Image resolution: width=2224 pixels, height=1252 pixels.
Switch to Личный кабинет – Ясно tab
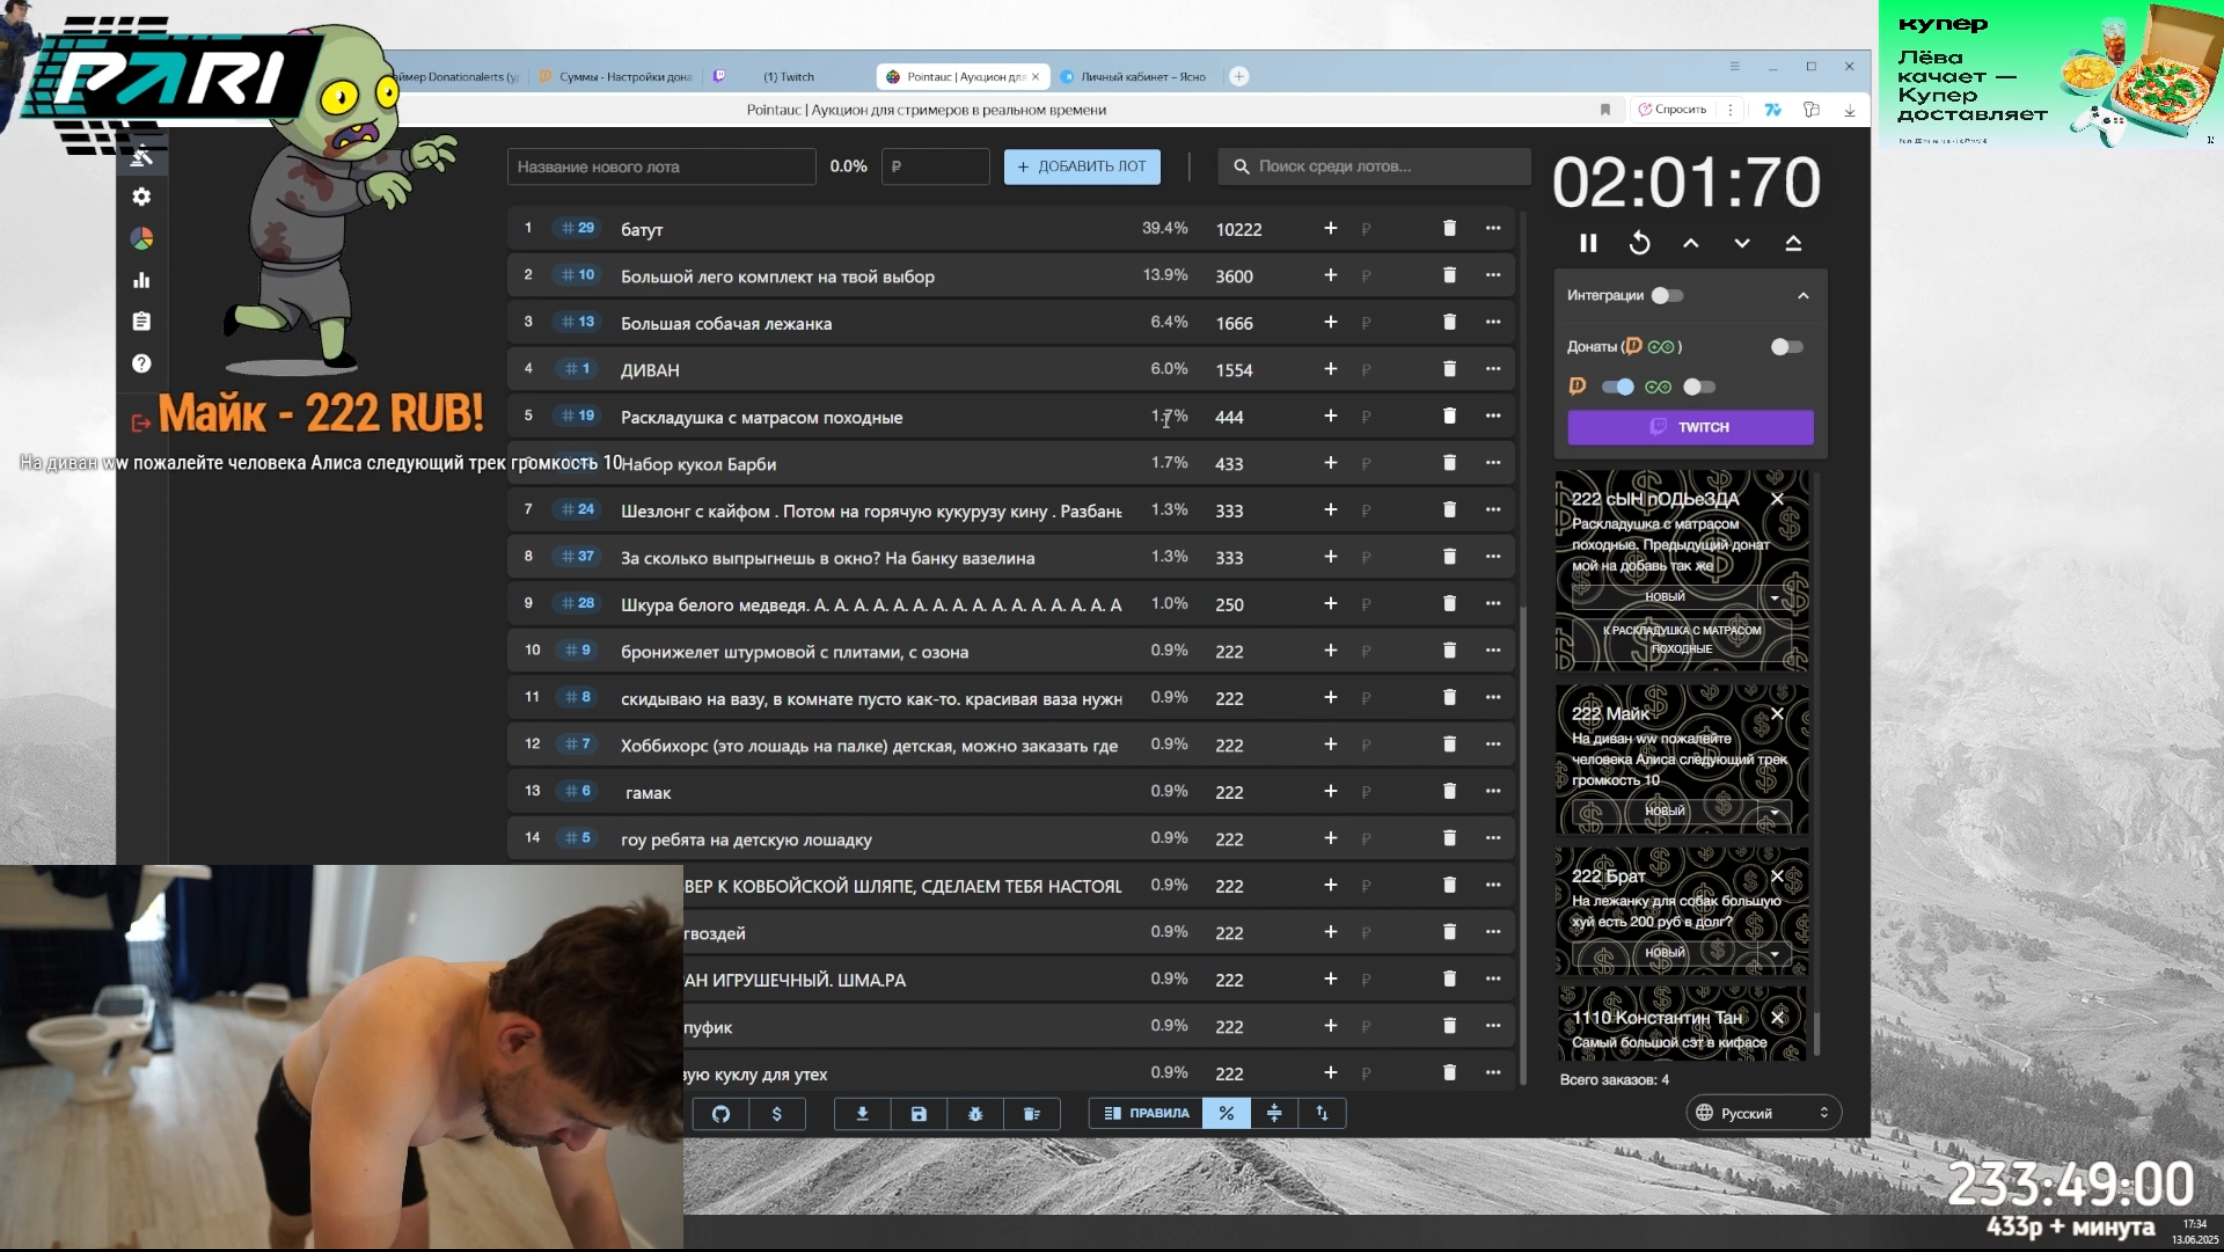click(x=1136, y=77)
